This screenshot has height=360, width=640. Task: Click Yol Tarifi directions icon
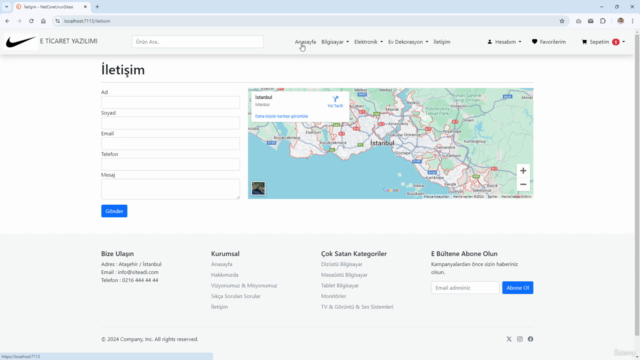click(335, 99)
